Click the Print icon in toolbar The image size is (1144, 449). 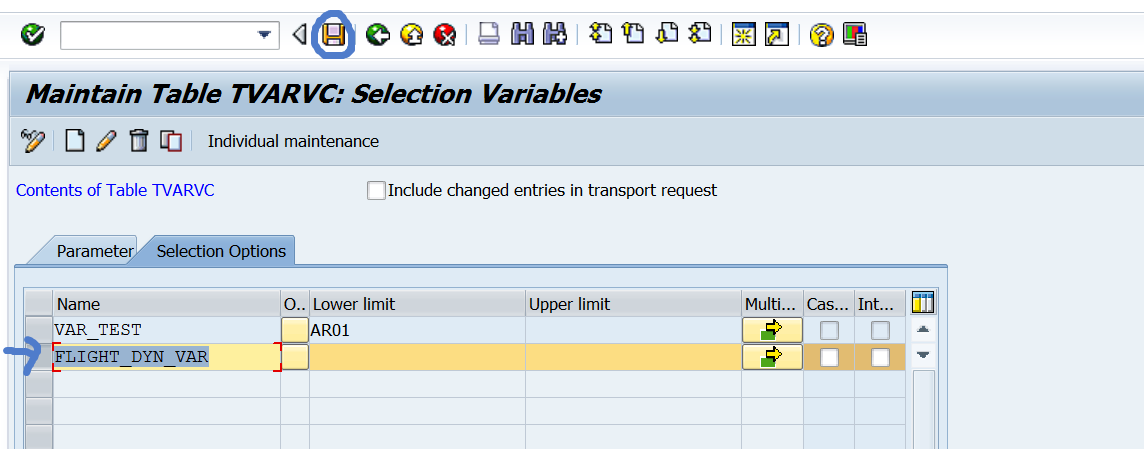coord(488,35)
